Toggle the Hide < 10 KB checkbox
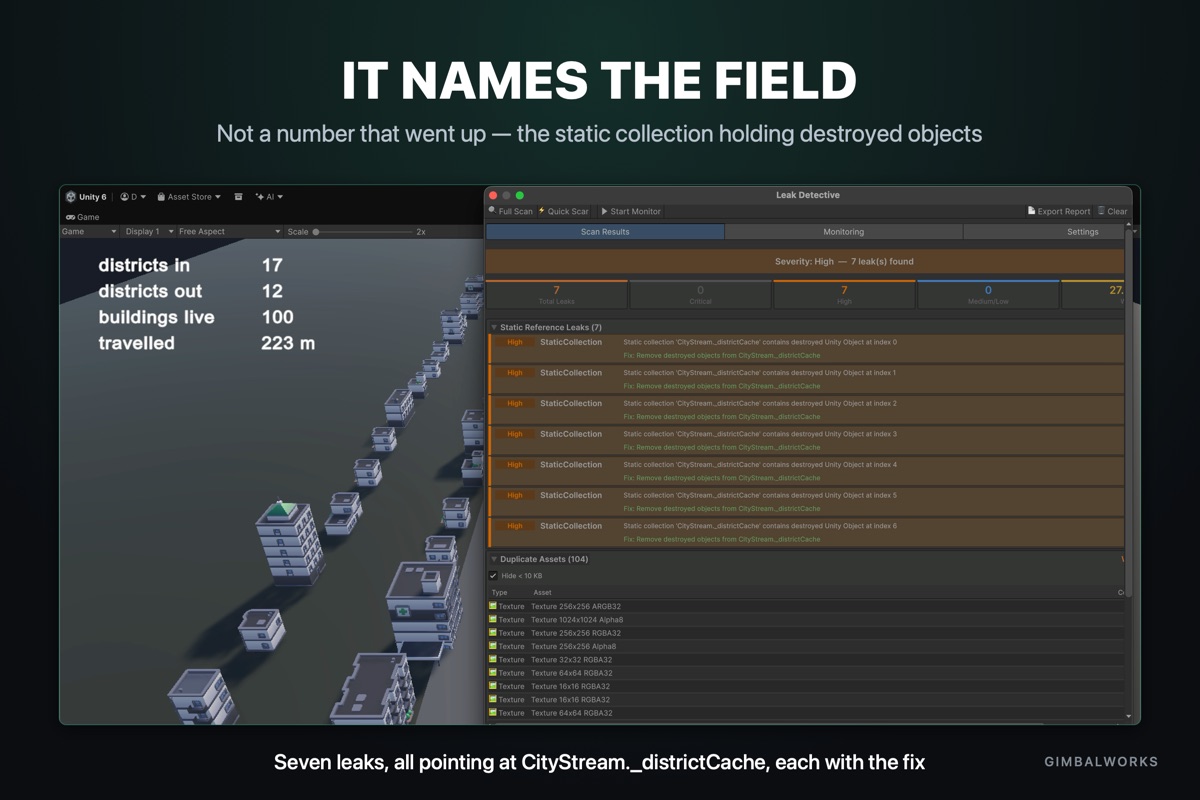1200x800 pixels. pos(493,576)
